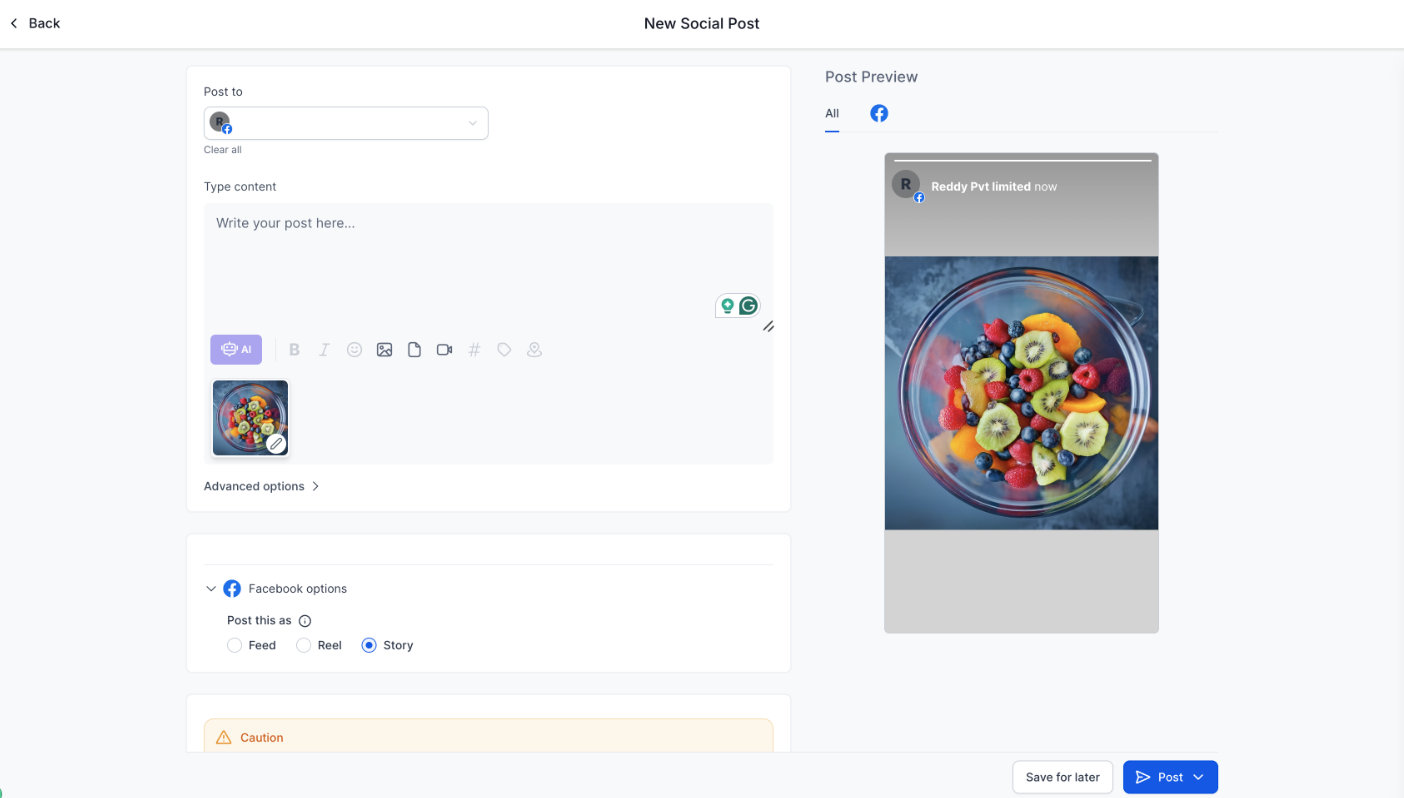Click the mention user icon
The height and width of the screenshot is (798, 1404).
tap(534, 350)
